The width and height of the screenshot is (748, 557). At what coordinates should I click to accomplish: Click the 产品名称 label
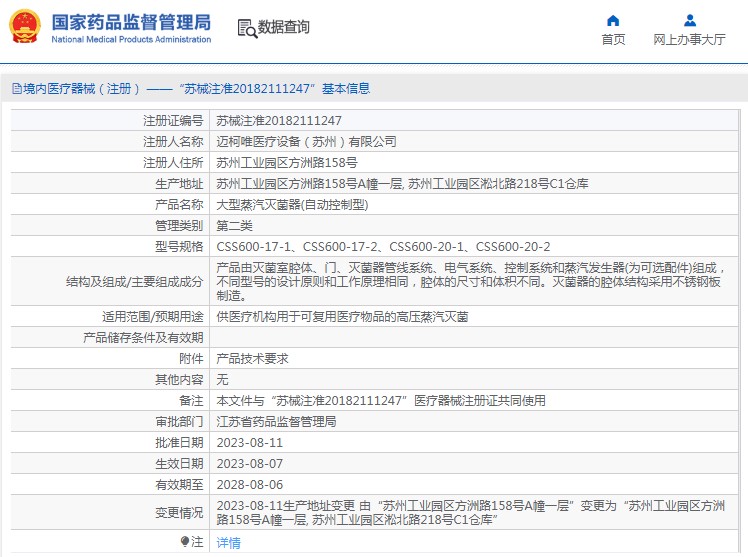click(x=179, y=205)
